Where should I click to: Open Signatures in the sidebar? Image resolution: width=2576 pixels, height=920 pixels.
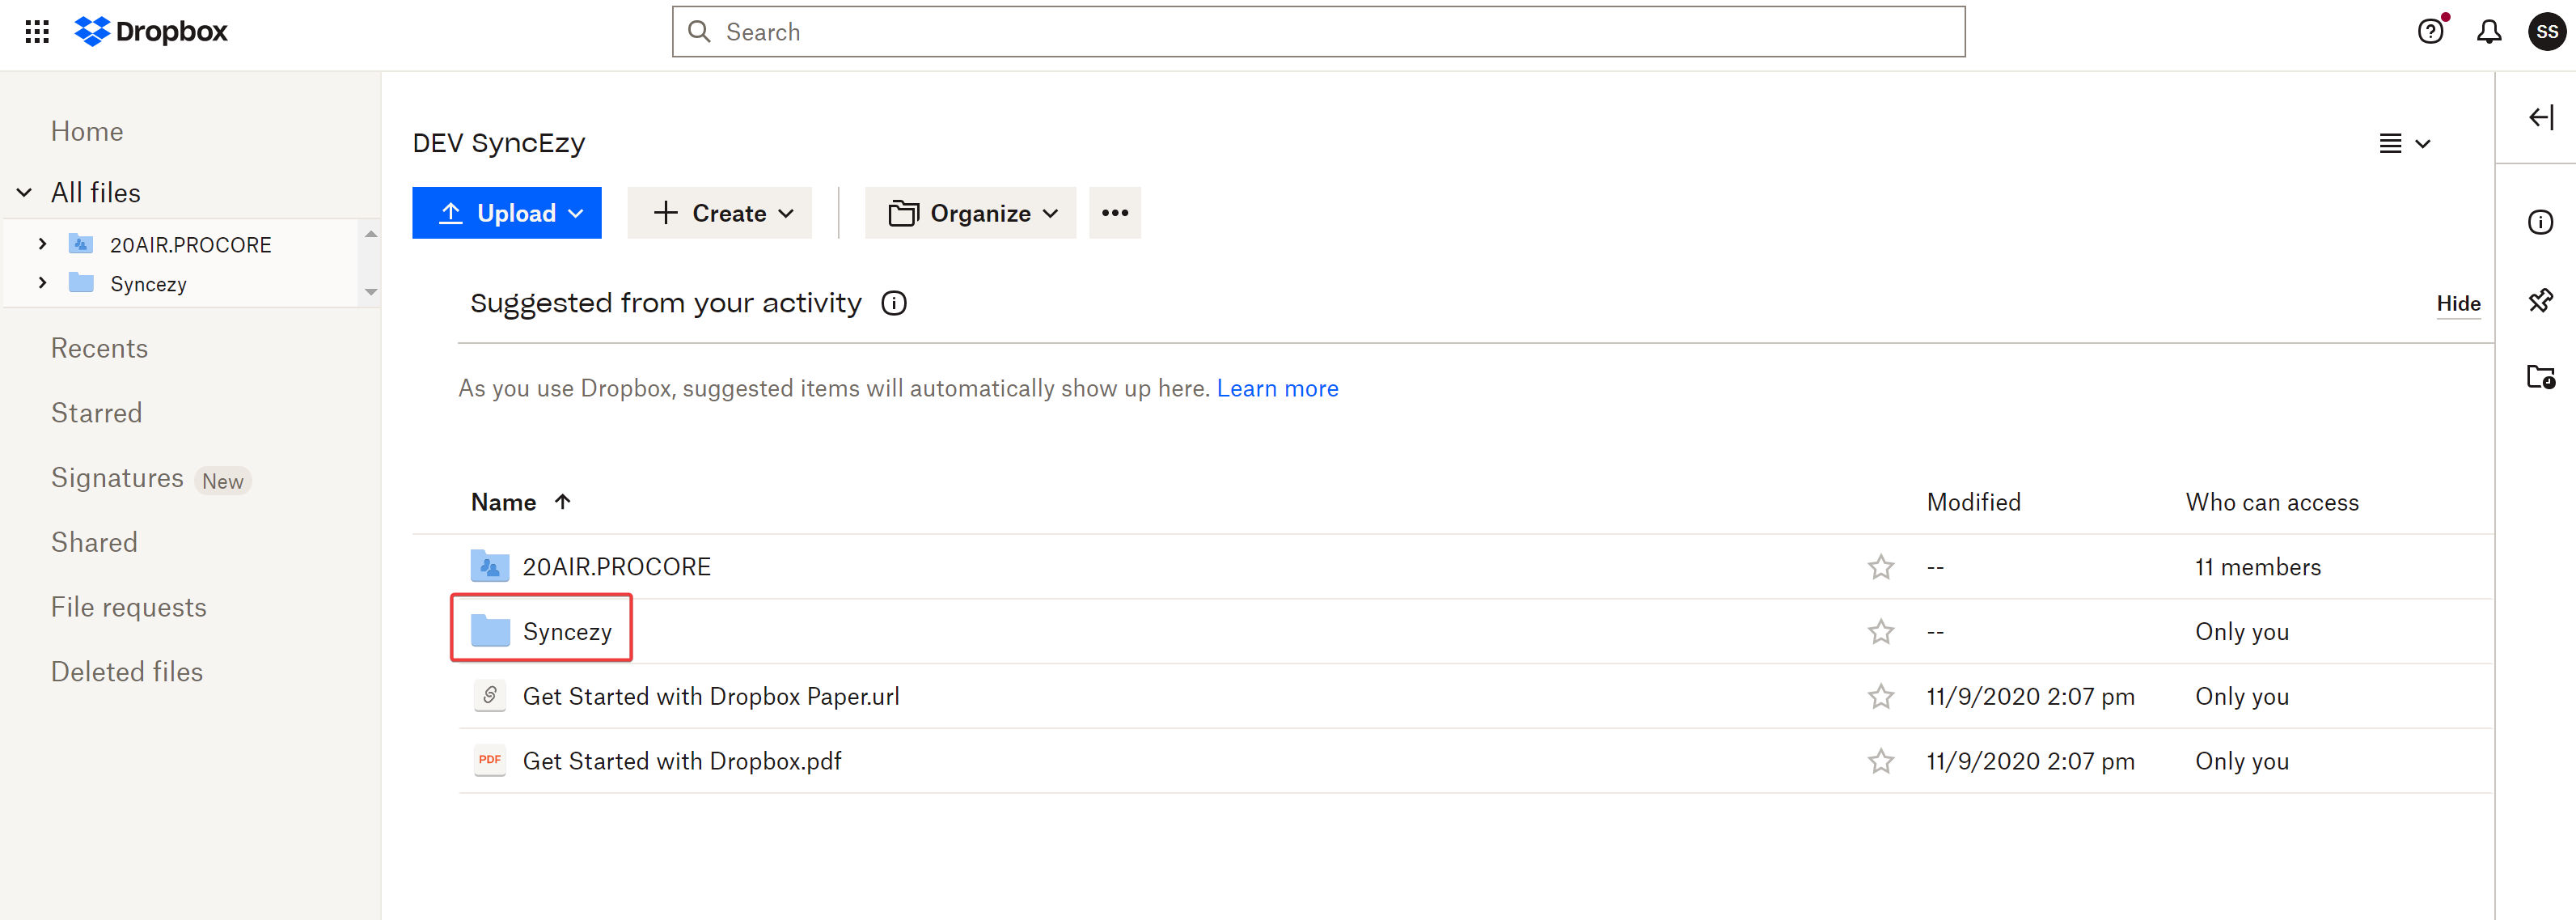pos(117,478)
